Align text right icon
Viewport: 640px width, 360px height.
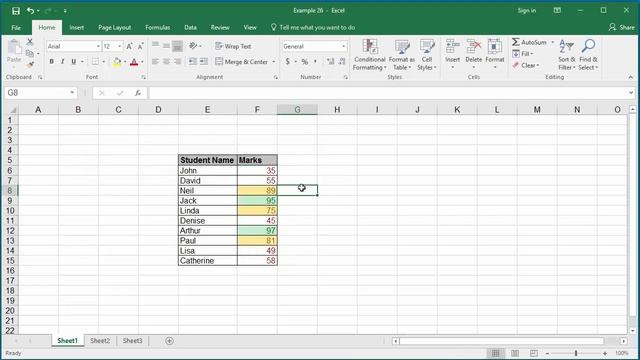click(x=178, y=62)
